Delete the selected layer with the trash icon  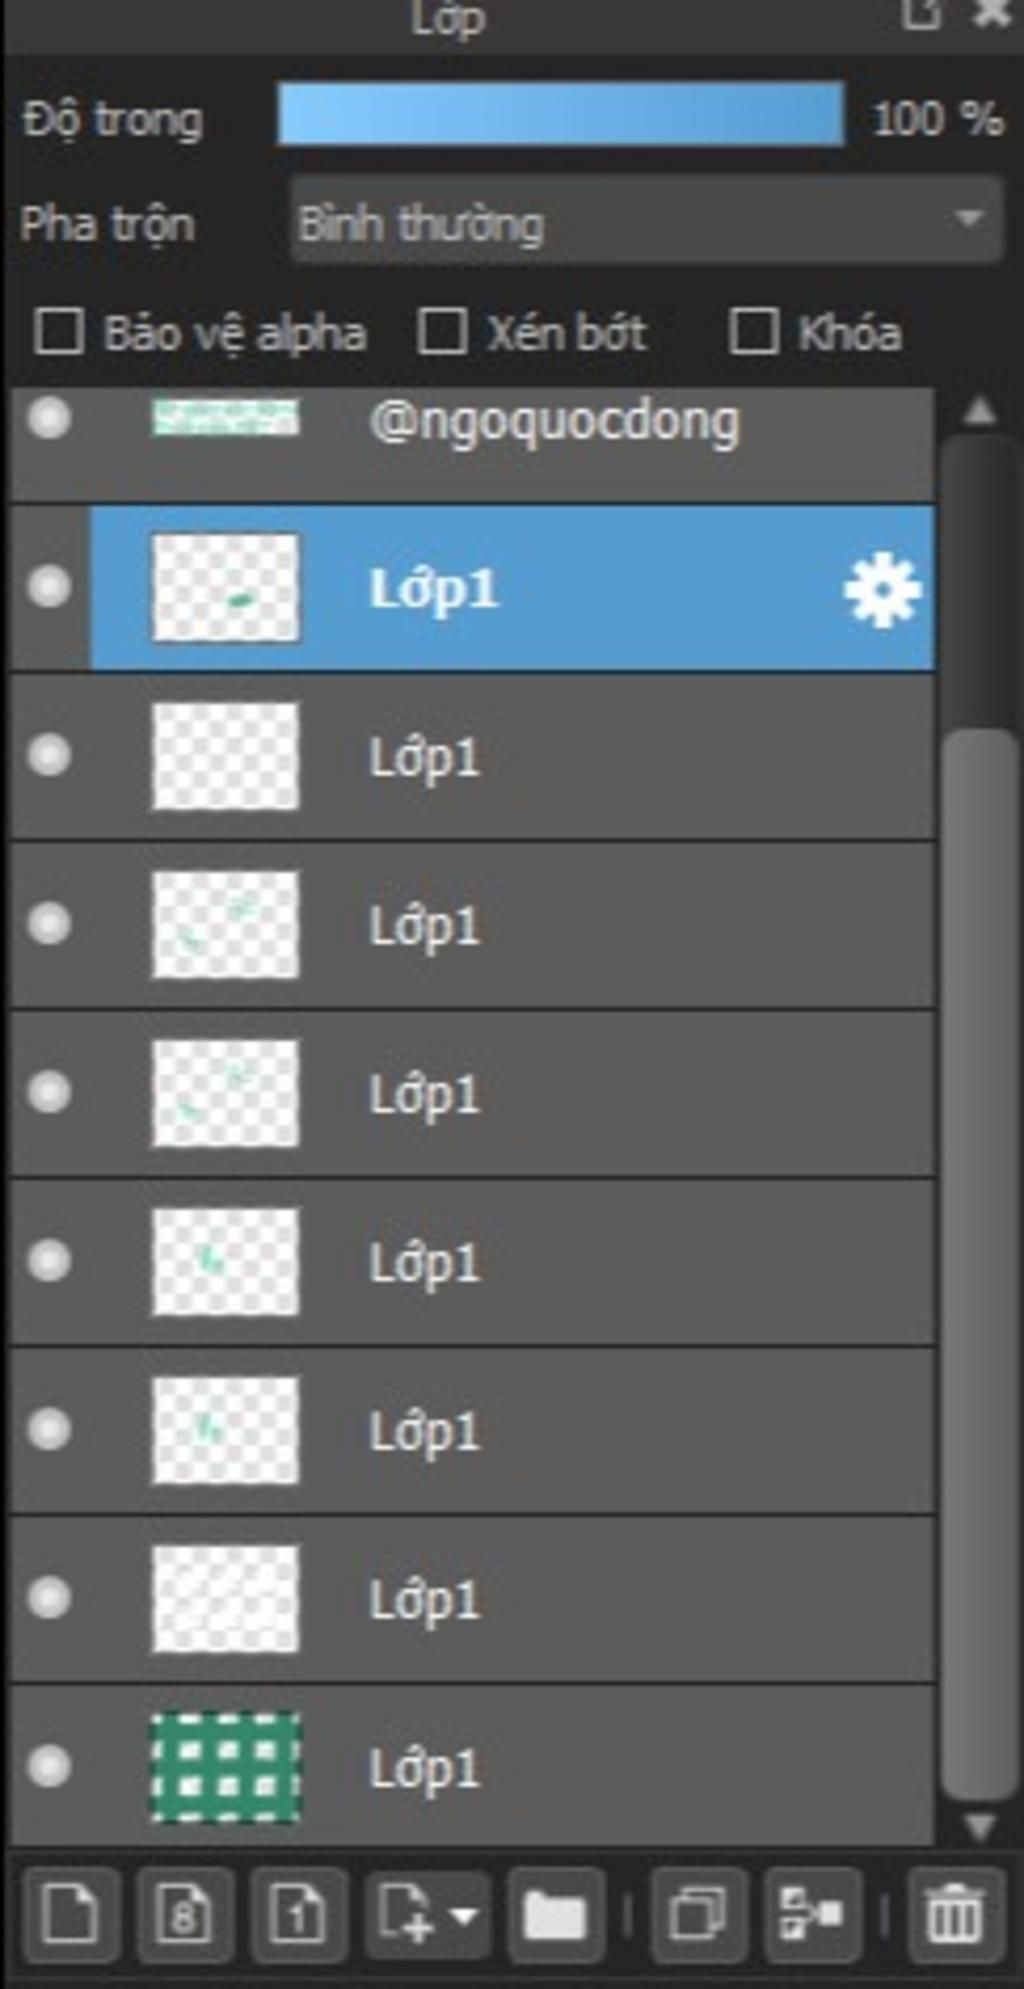(x=955, y=1914)
